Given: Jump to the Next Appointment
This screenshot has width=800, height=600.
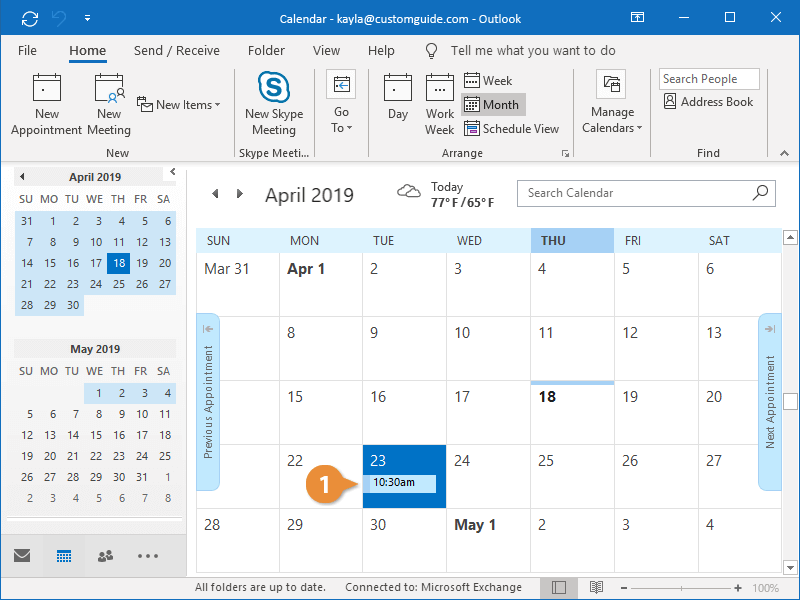Looking at the screenshot, I should click(x=770, y=402).
